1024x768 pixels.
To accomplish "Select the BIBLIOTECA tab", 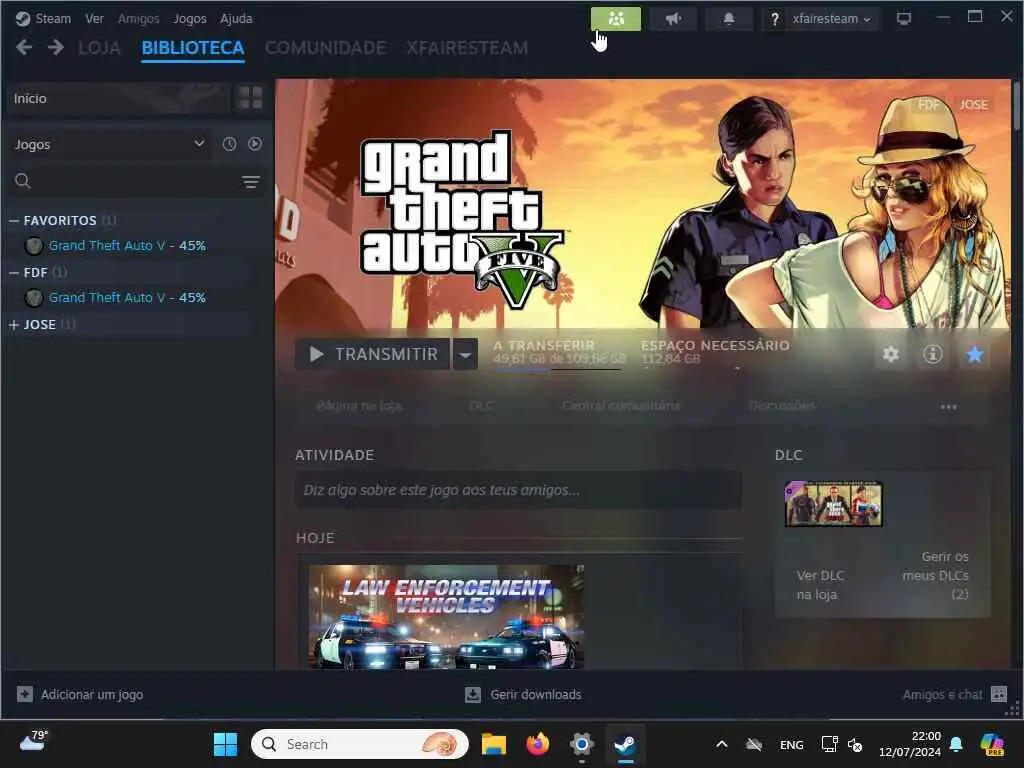I will coord(193,48).
